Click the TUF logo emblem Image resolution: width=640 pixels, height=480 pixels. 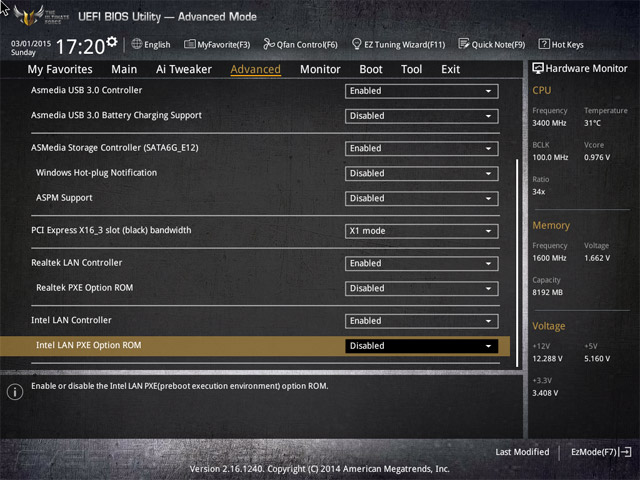(x=29, y=16)
